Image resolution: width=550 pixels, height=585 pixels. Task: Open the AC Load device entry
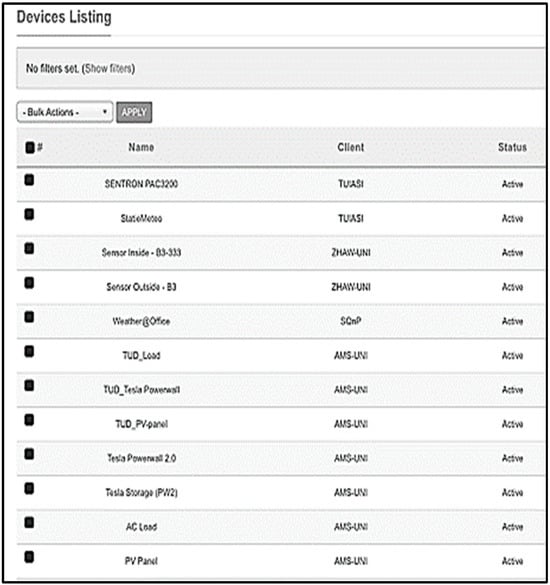(x=141, y=527)
